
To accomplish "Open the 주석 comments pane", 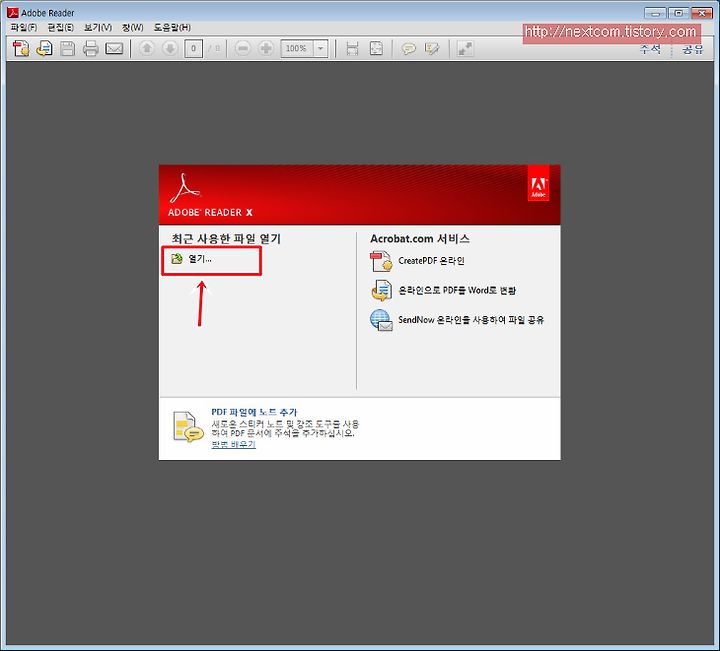I will (651, 49).
